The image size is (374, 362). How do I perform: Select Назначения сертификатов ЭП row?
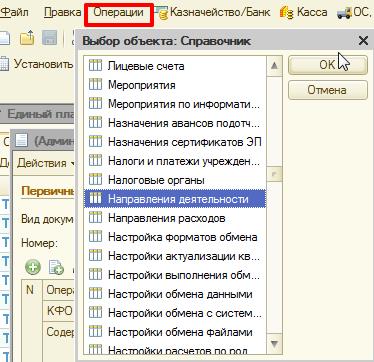[175, 142]
